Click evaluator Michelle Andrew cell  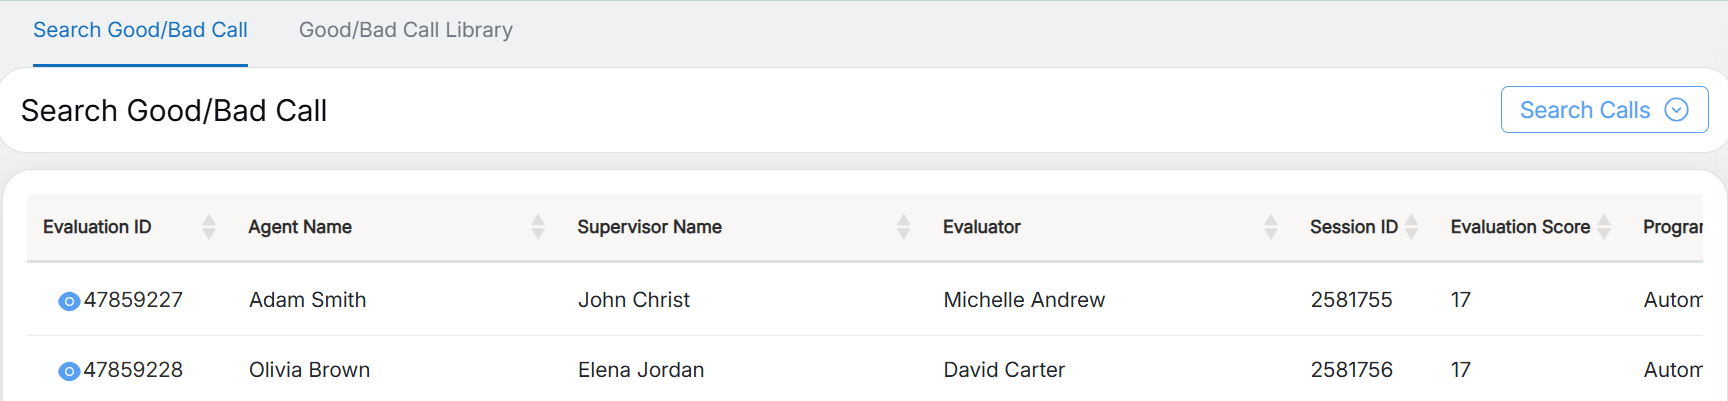point(1024,300)
